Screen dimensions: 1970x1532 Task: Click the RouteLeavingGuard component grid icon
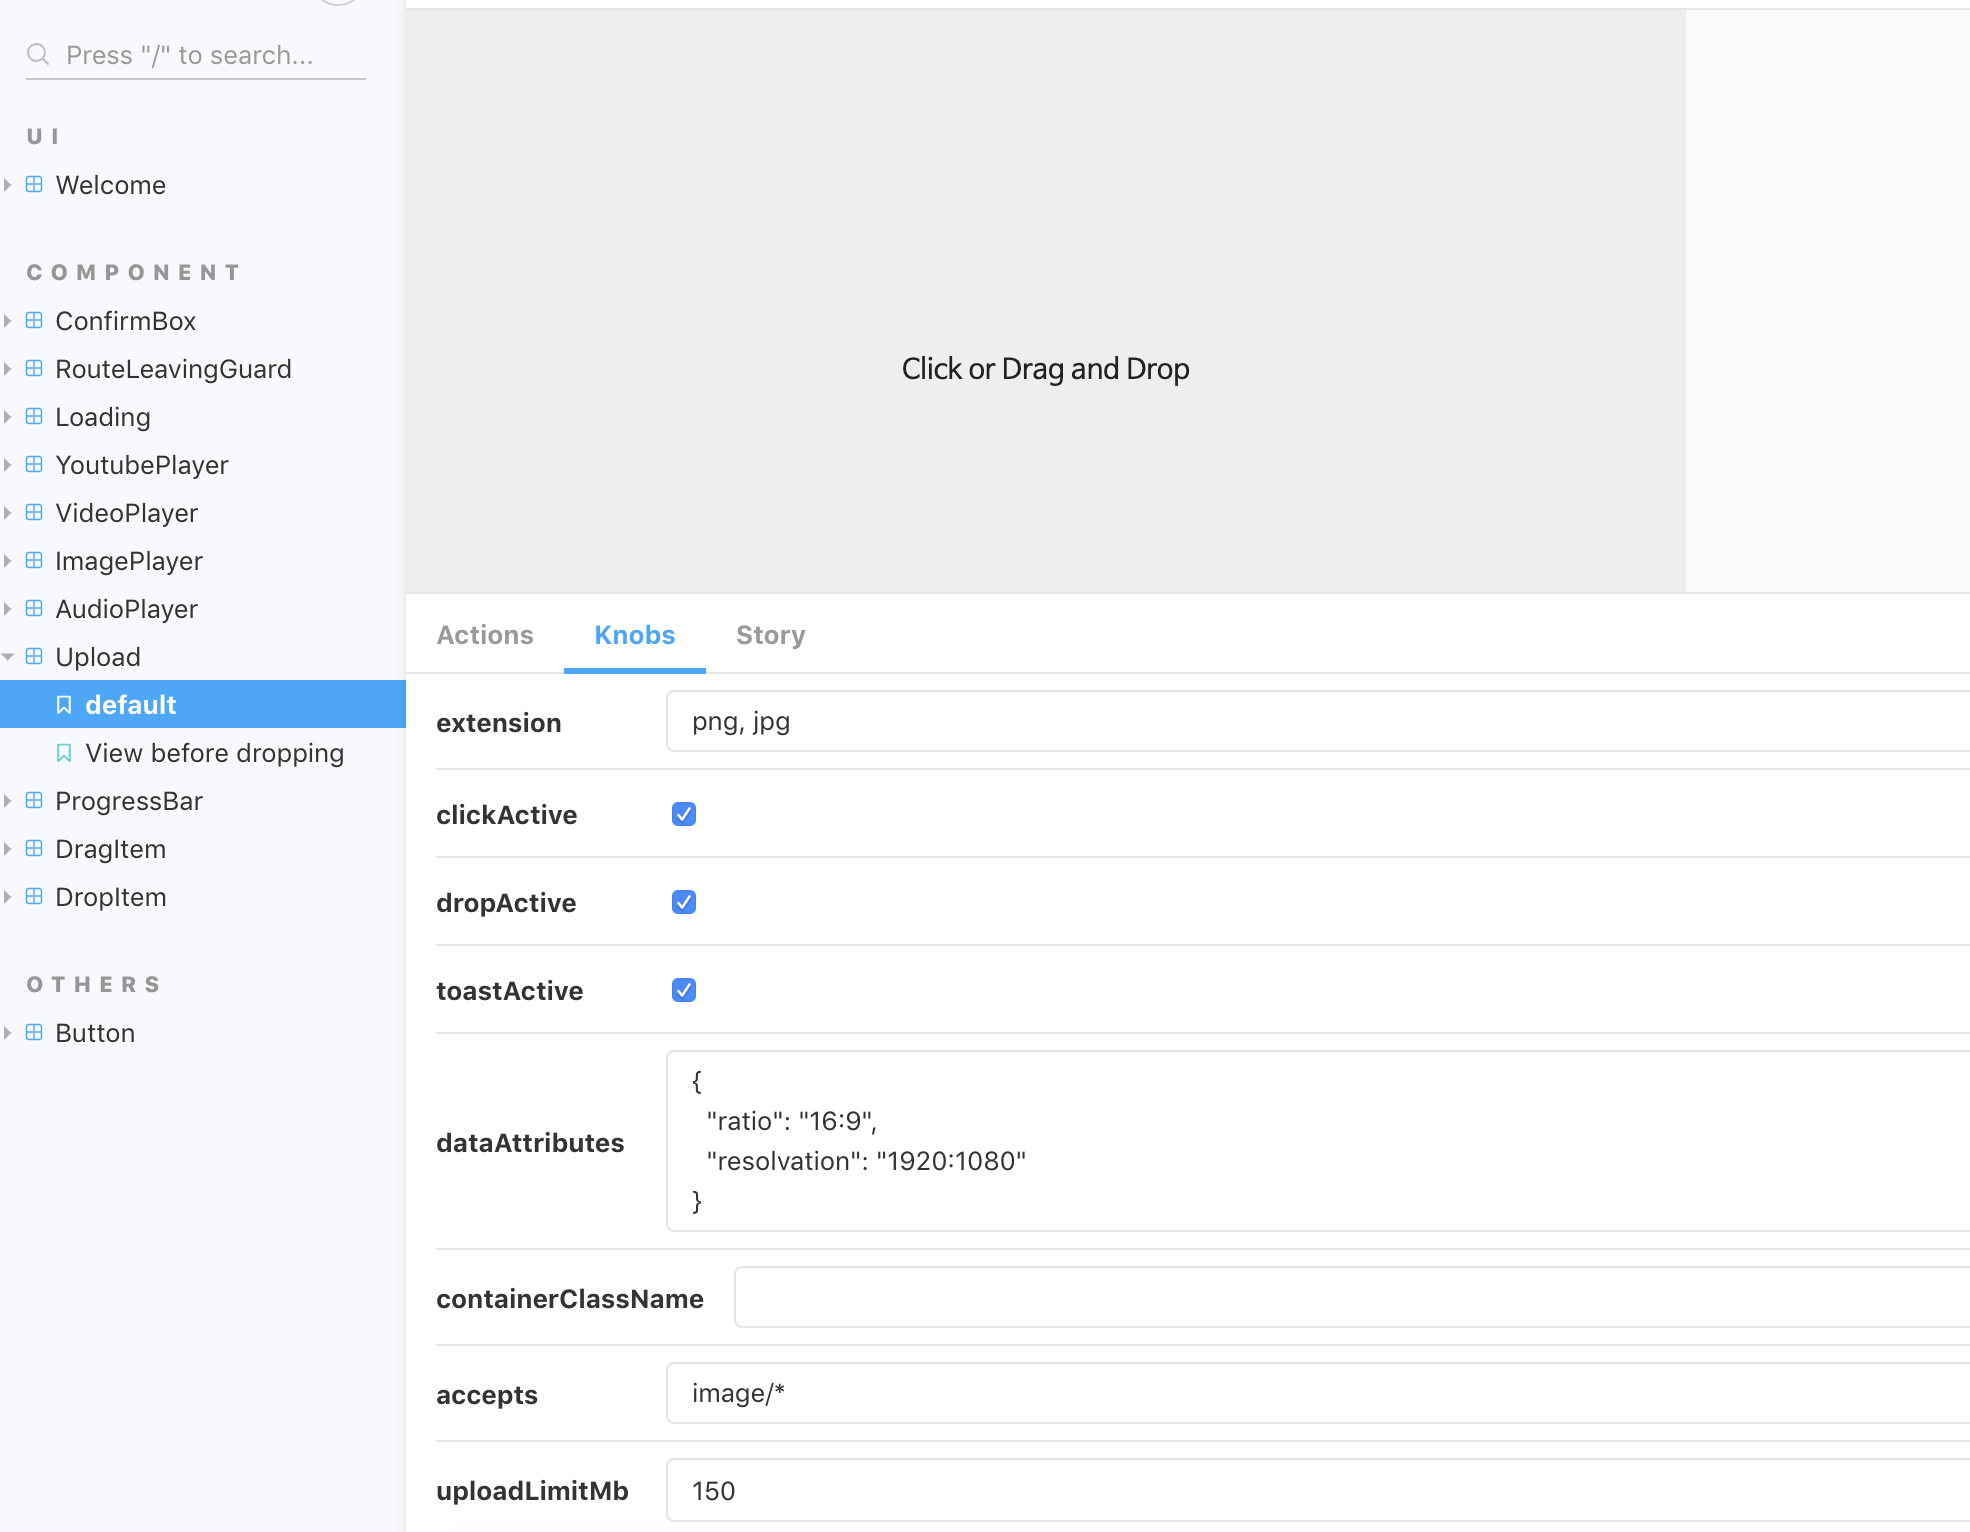coord(34,368)
